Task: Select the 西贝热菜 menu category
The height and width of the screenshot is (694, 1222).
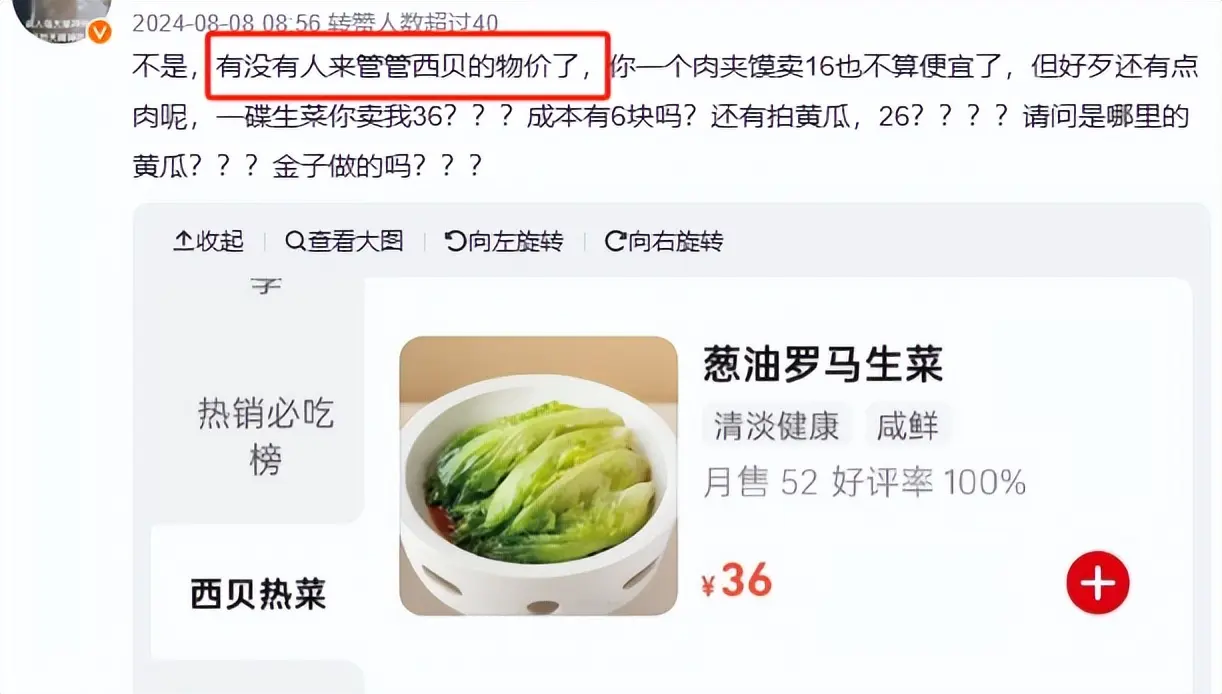Action: coord(258,594)
